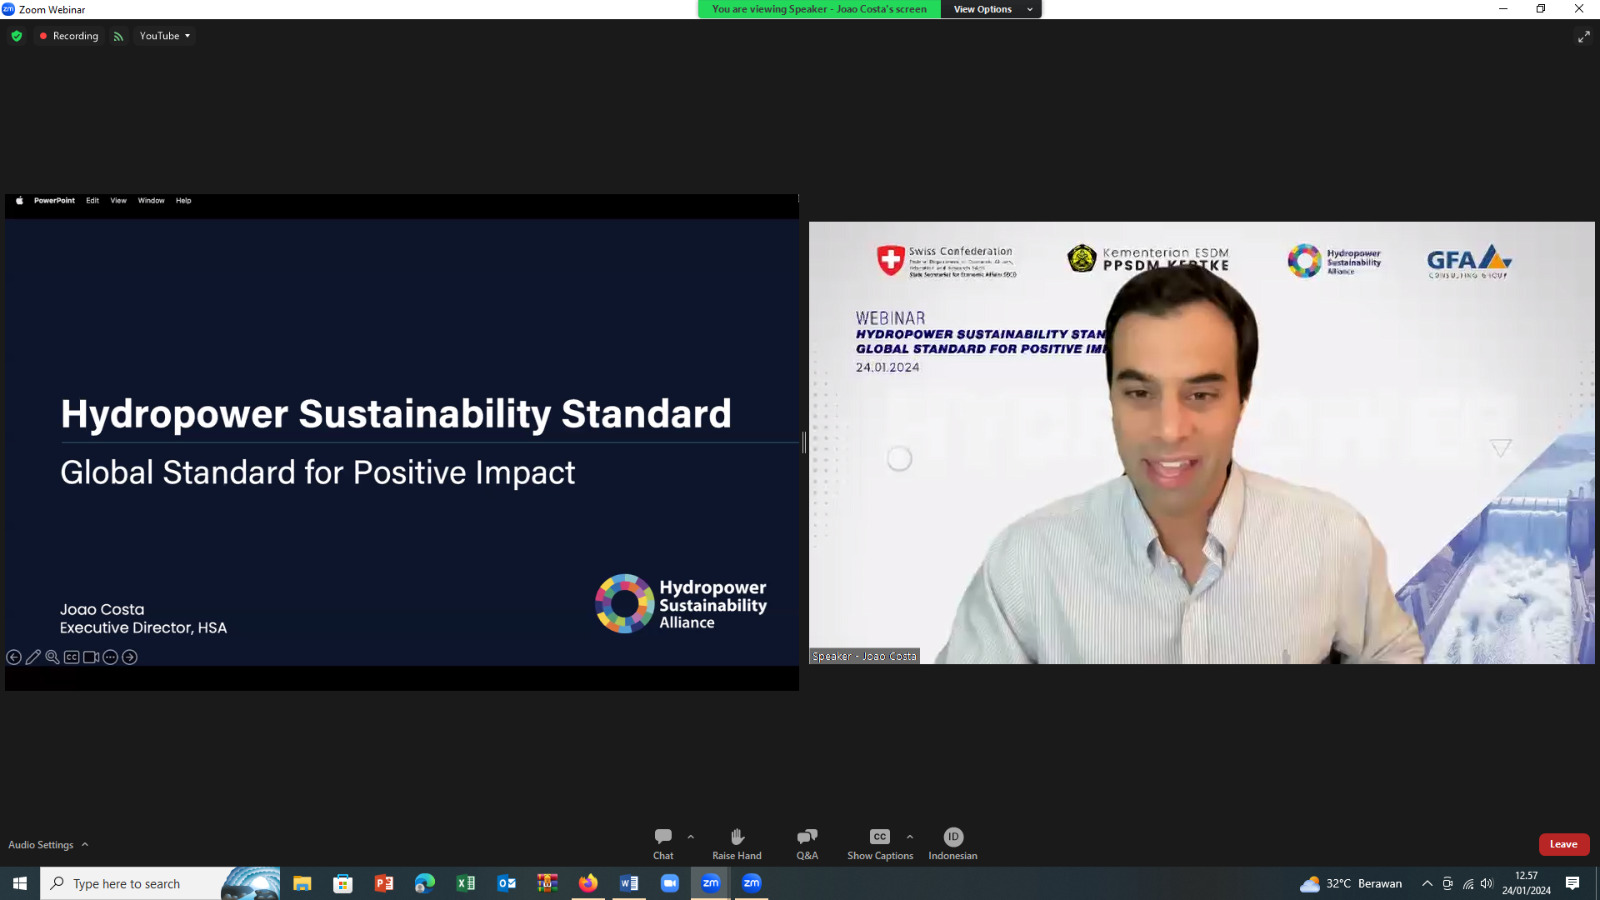
Task: Open Outlook from taskbar
Action: coord(507,883)
